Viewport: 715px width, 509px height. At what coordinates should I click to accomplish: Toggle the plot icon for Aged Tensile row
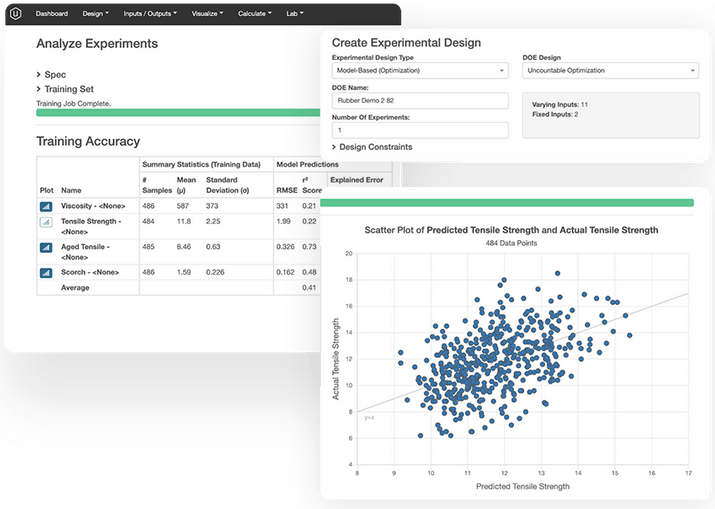[x=46, y=248]
